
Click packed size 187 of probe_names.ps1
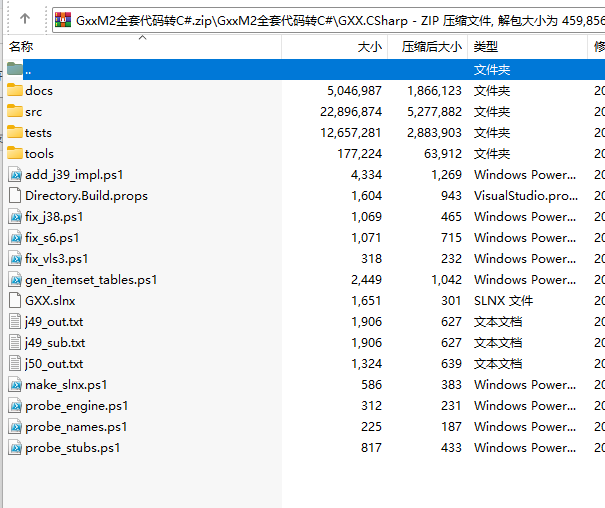[451, 427]
